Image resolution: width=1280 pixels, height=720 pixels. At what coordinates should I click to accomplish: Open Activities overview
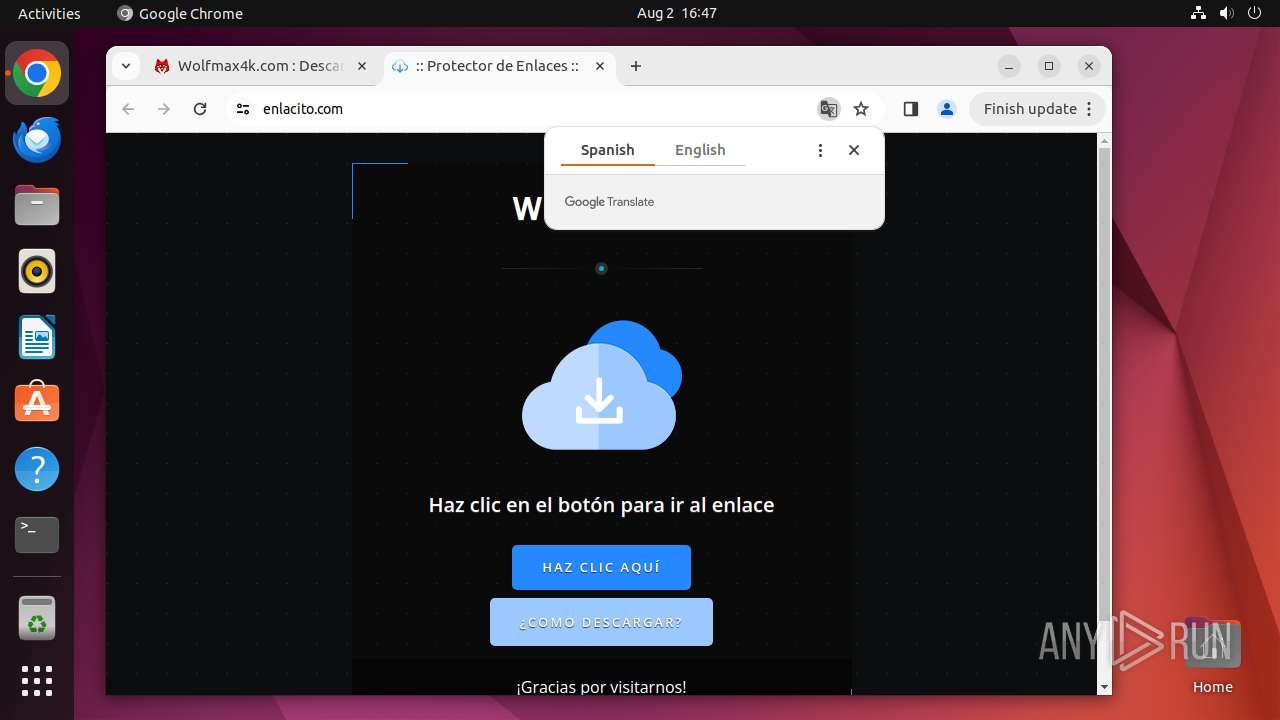[x=49, y=13]
